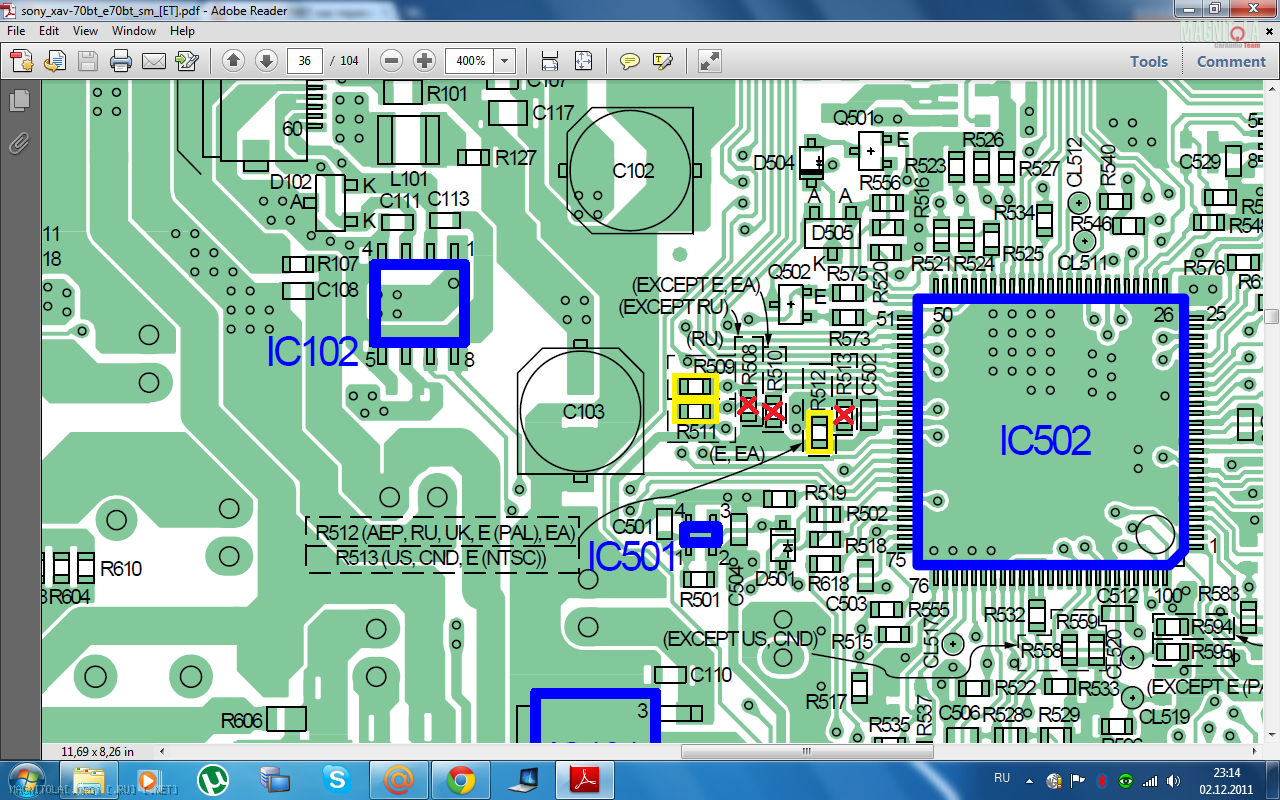Toggle fit one full page view
This screenshot has height=800, width=1280.
pos(583,61)
